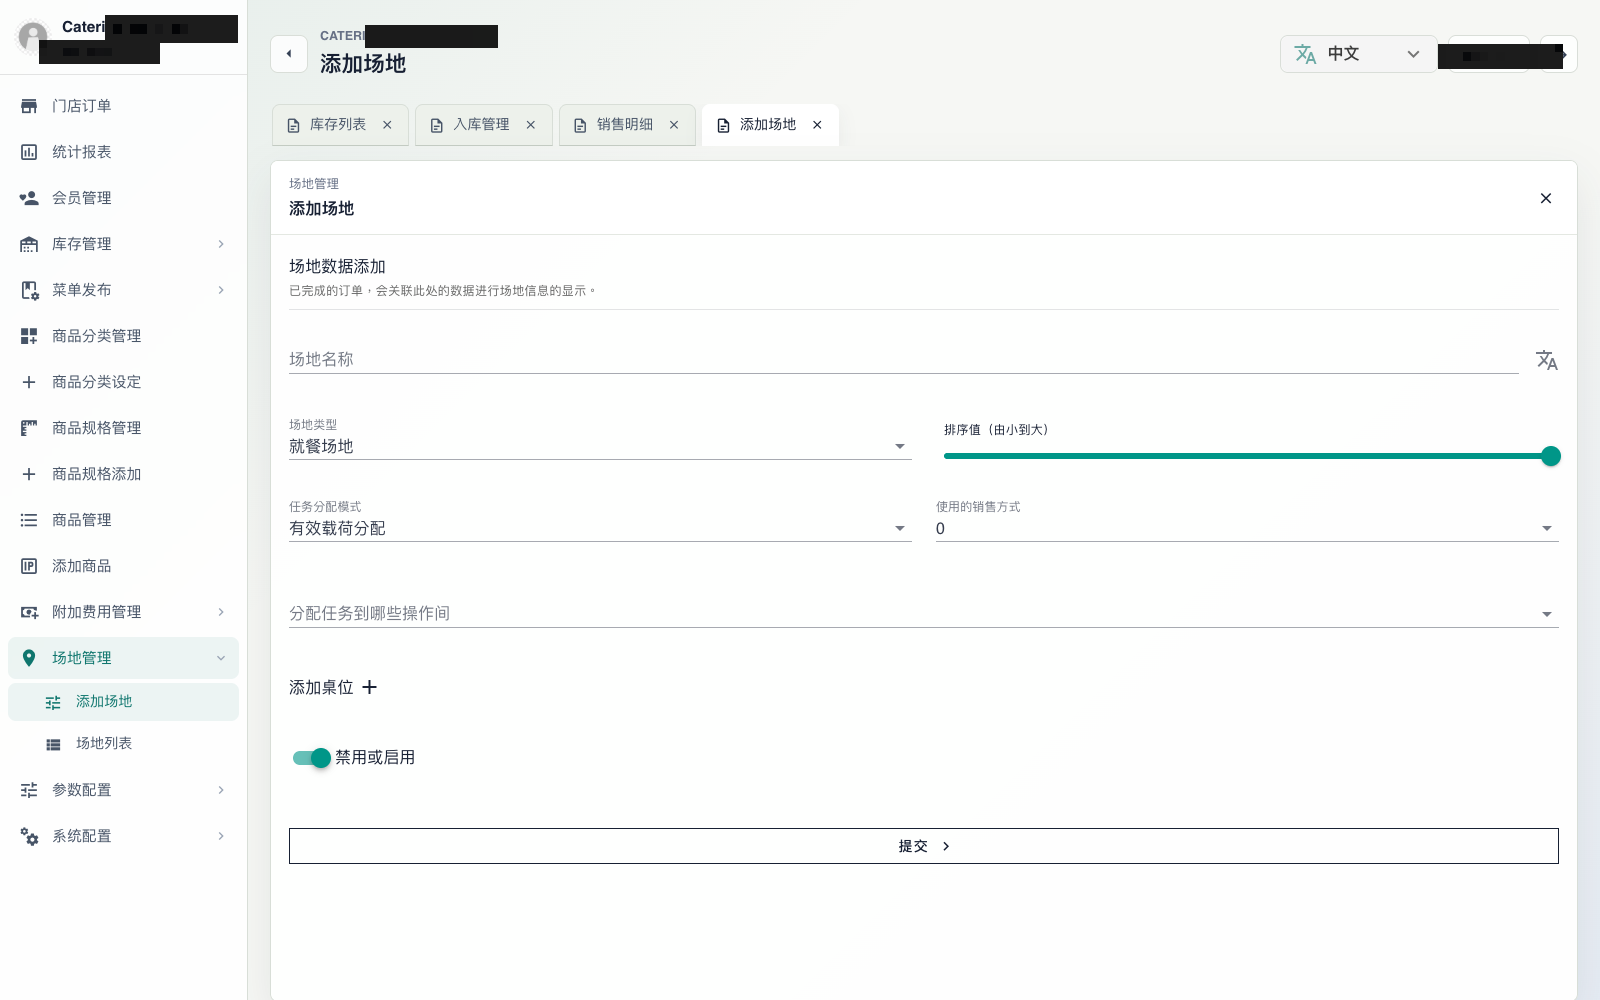Open 统计报表 chart icon

click(29, 152)
